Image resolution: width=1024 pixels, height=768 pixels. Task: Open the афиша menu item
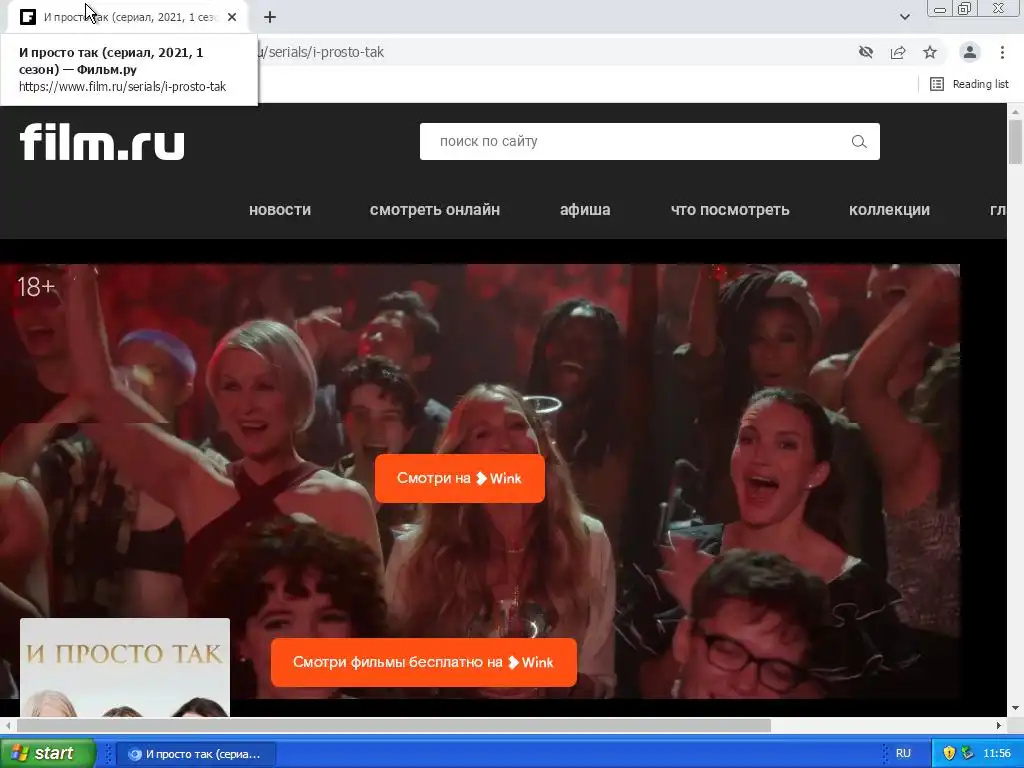tap(585, 210)
